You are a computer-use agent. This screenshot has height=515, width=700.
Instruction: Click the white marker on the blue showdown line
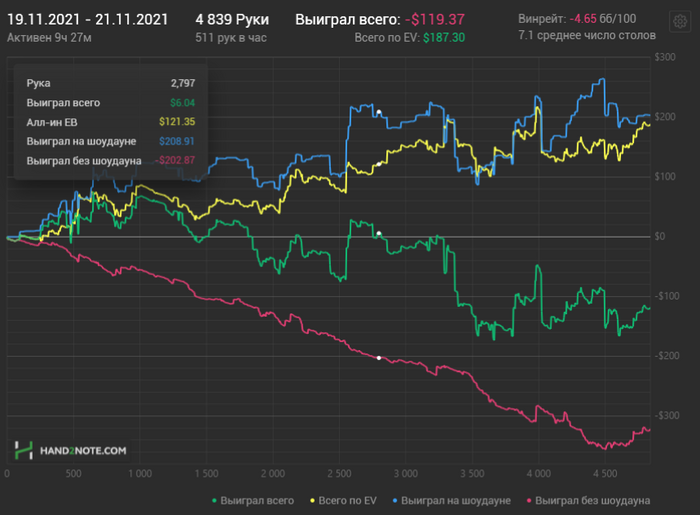[x=379, y=112]
